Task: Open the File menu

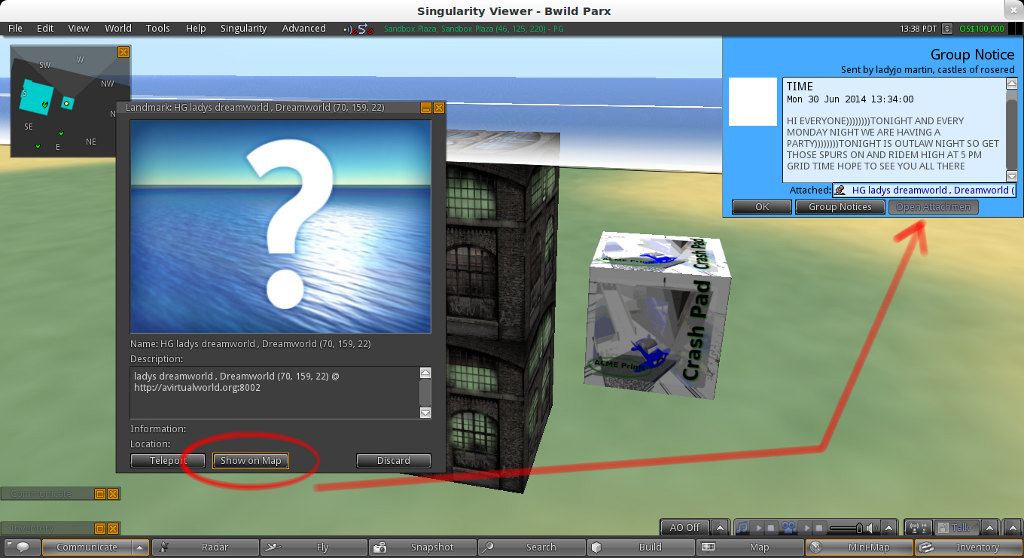Action: (15, 28)
